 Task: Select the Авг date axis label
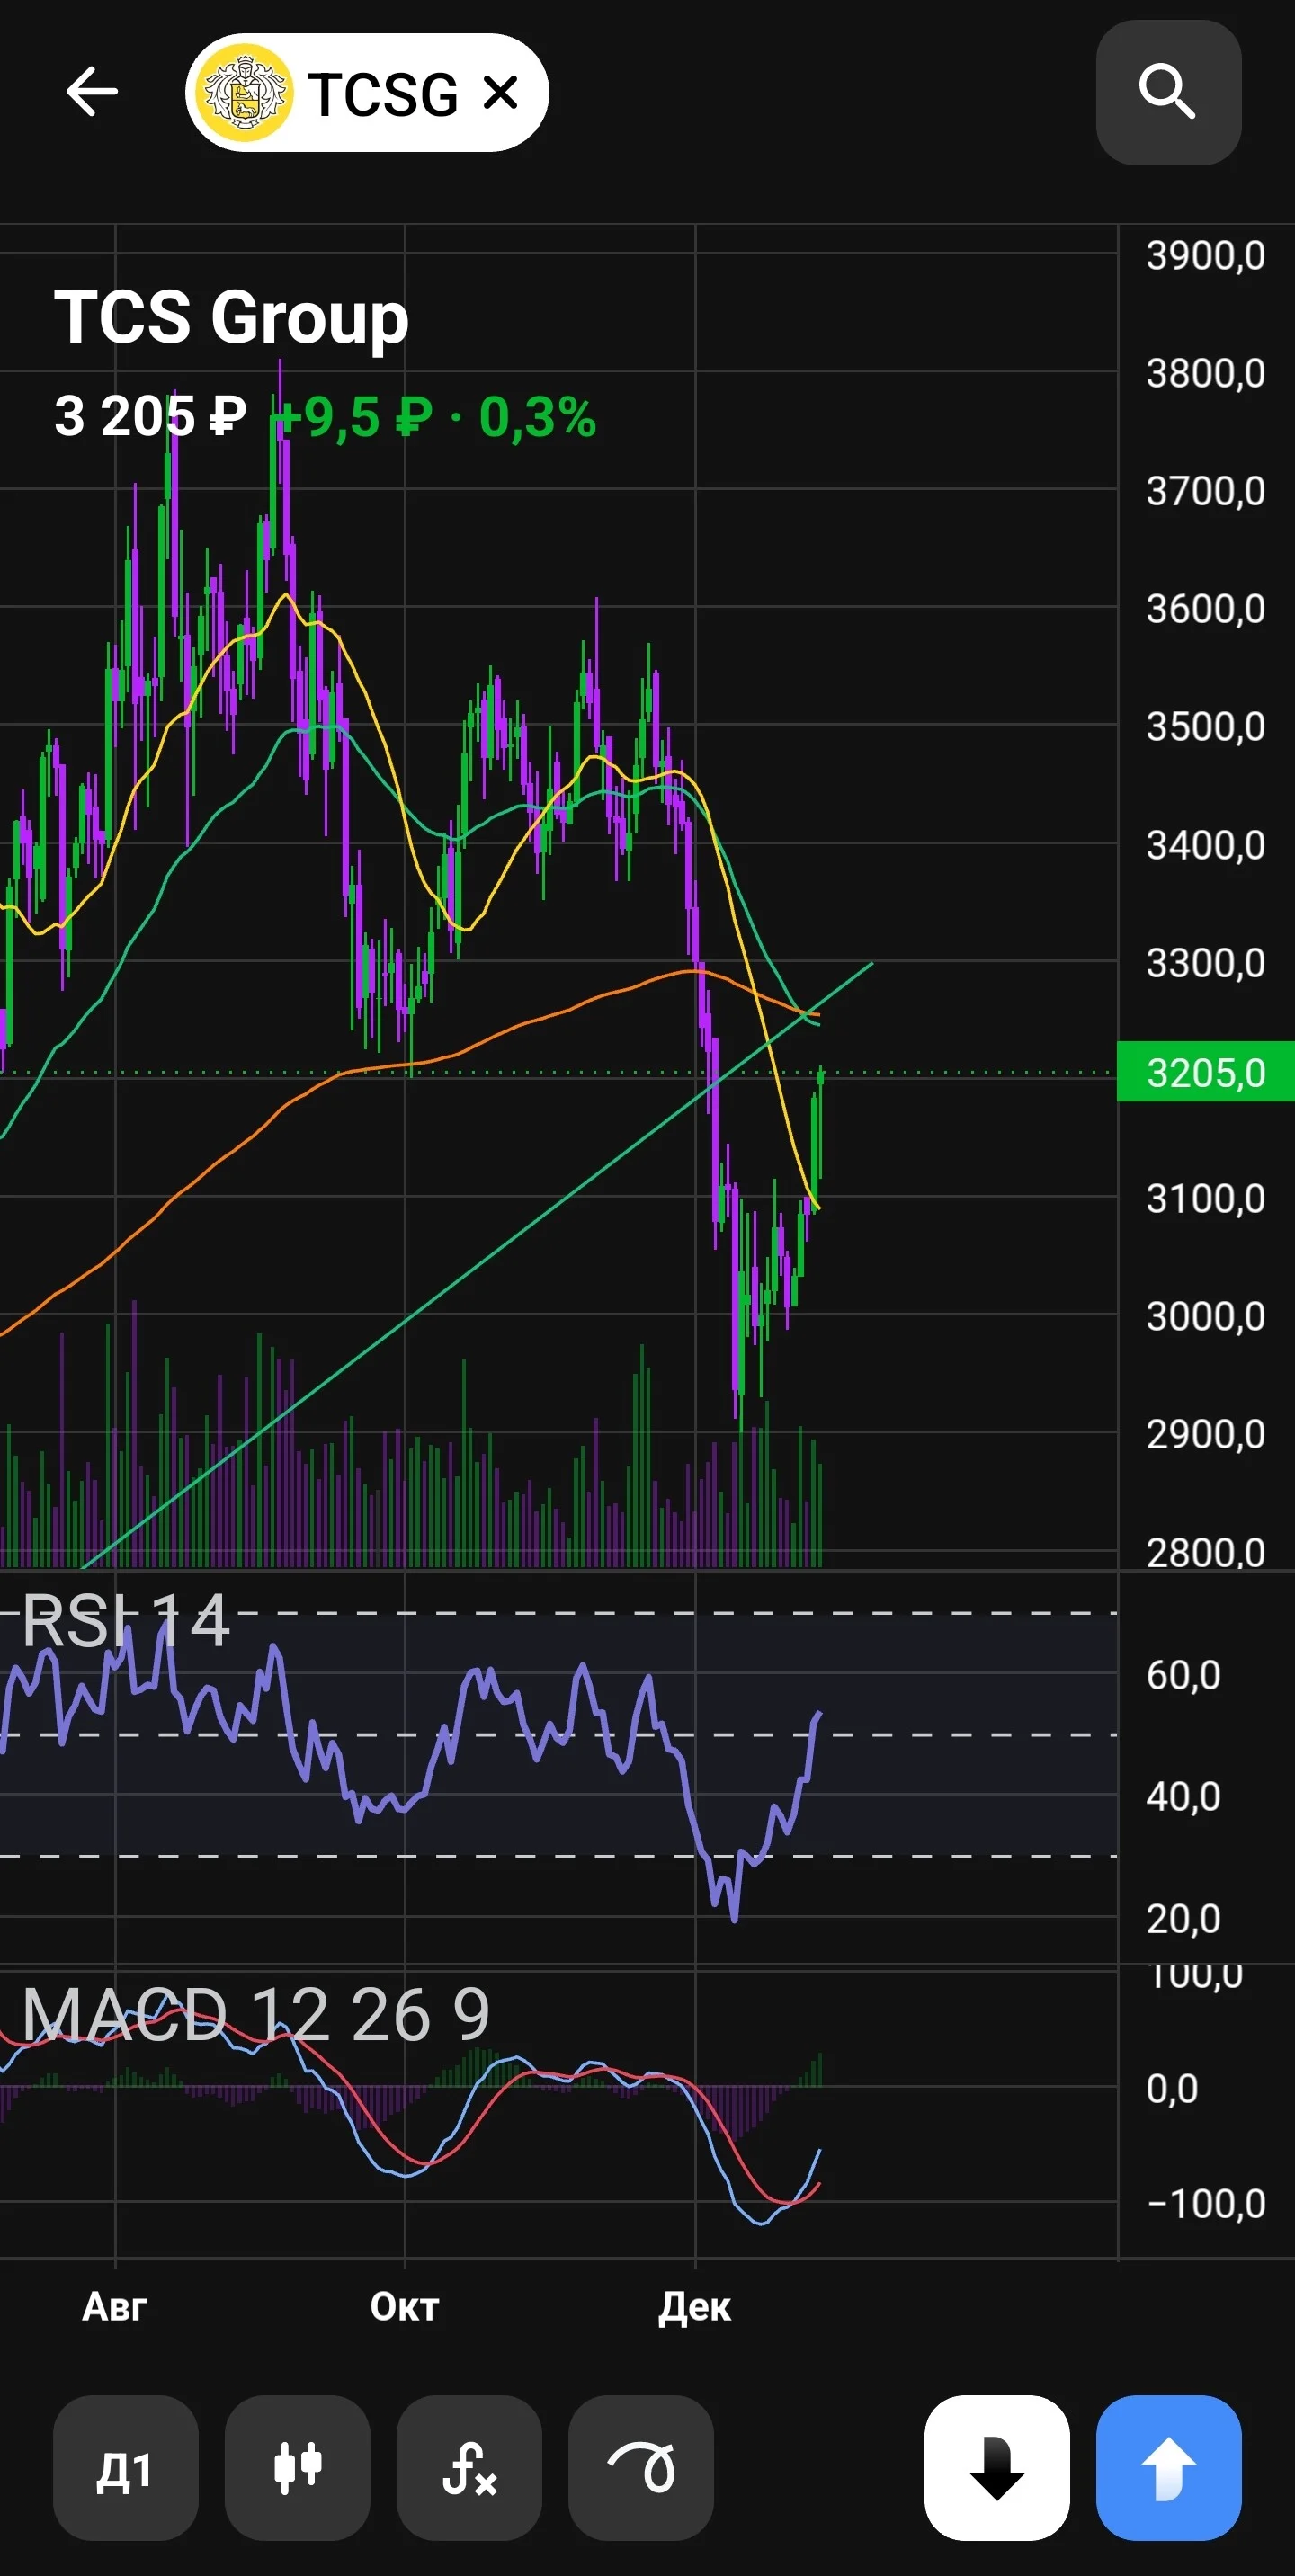tap(115, 2307)
